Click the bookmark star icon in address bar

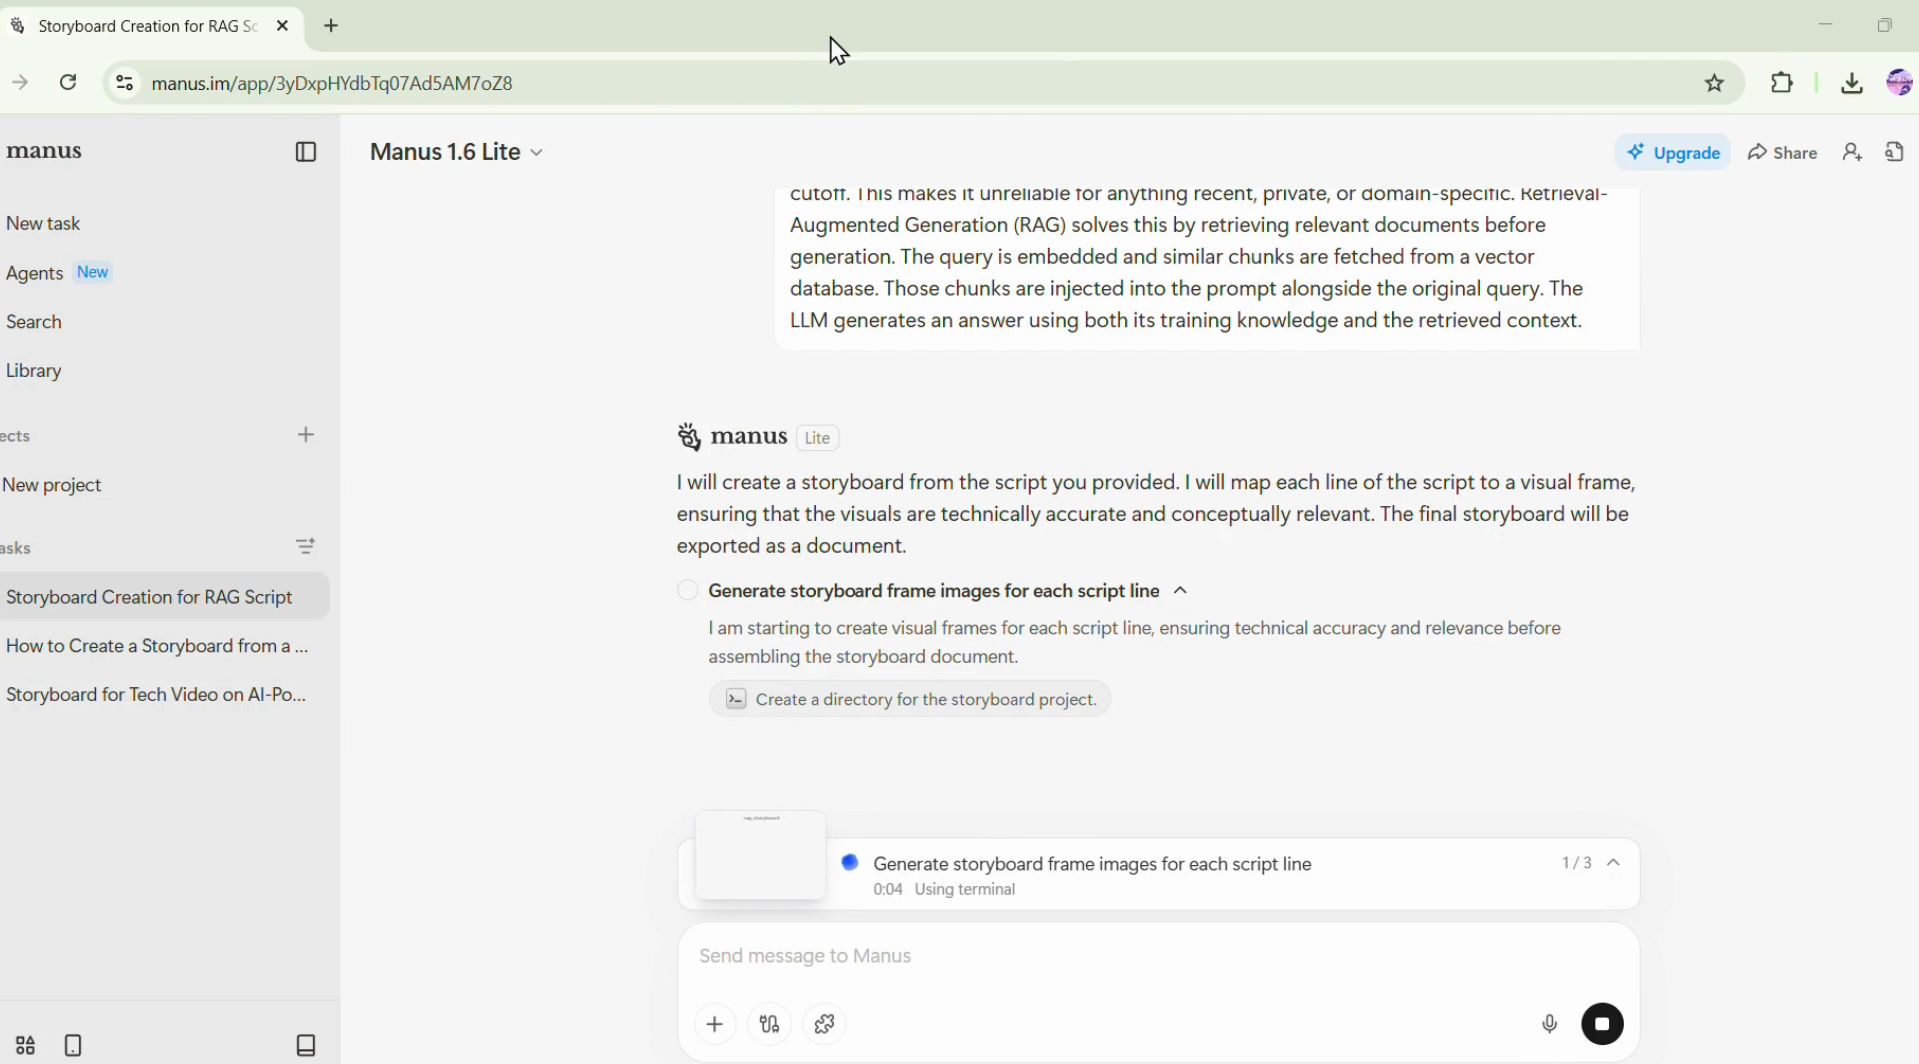(x=1715, y=83)
